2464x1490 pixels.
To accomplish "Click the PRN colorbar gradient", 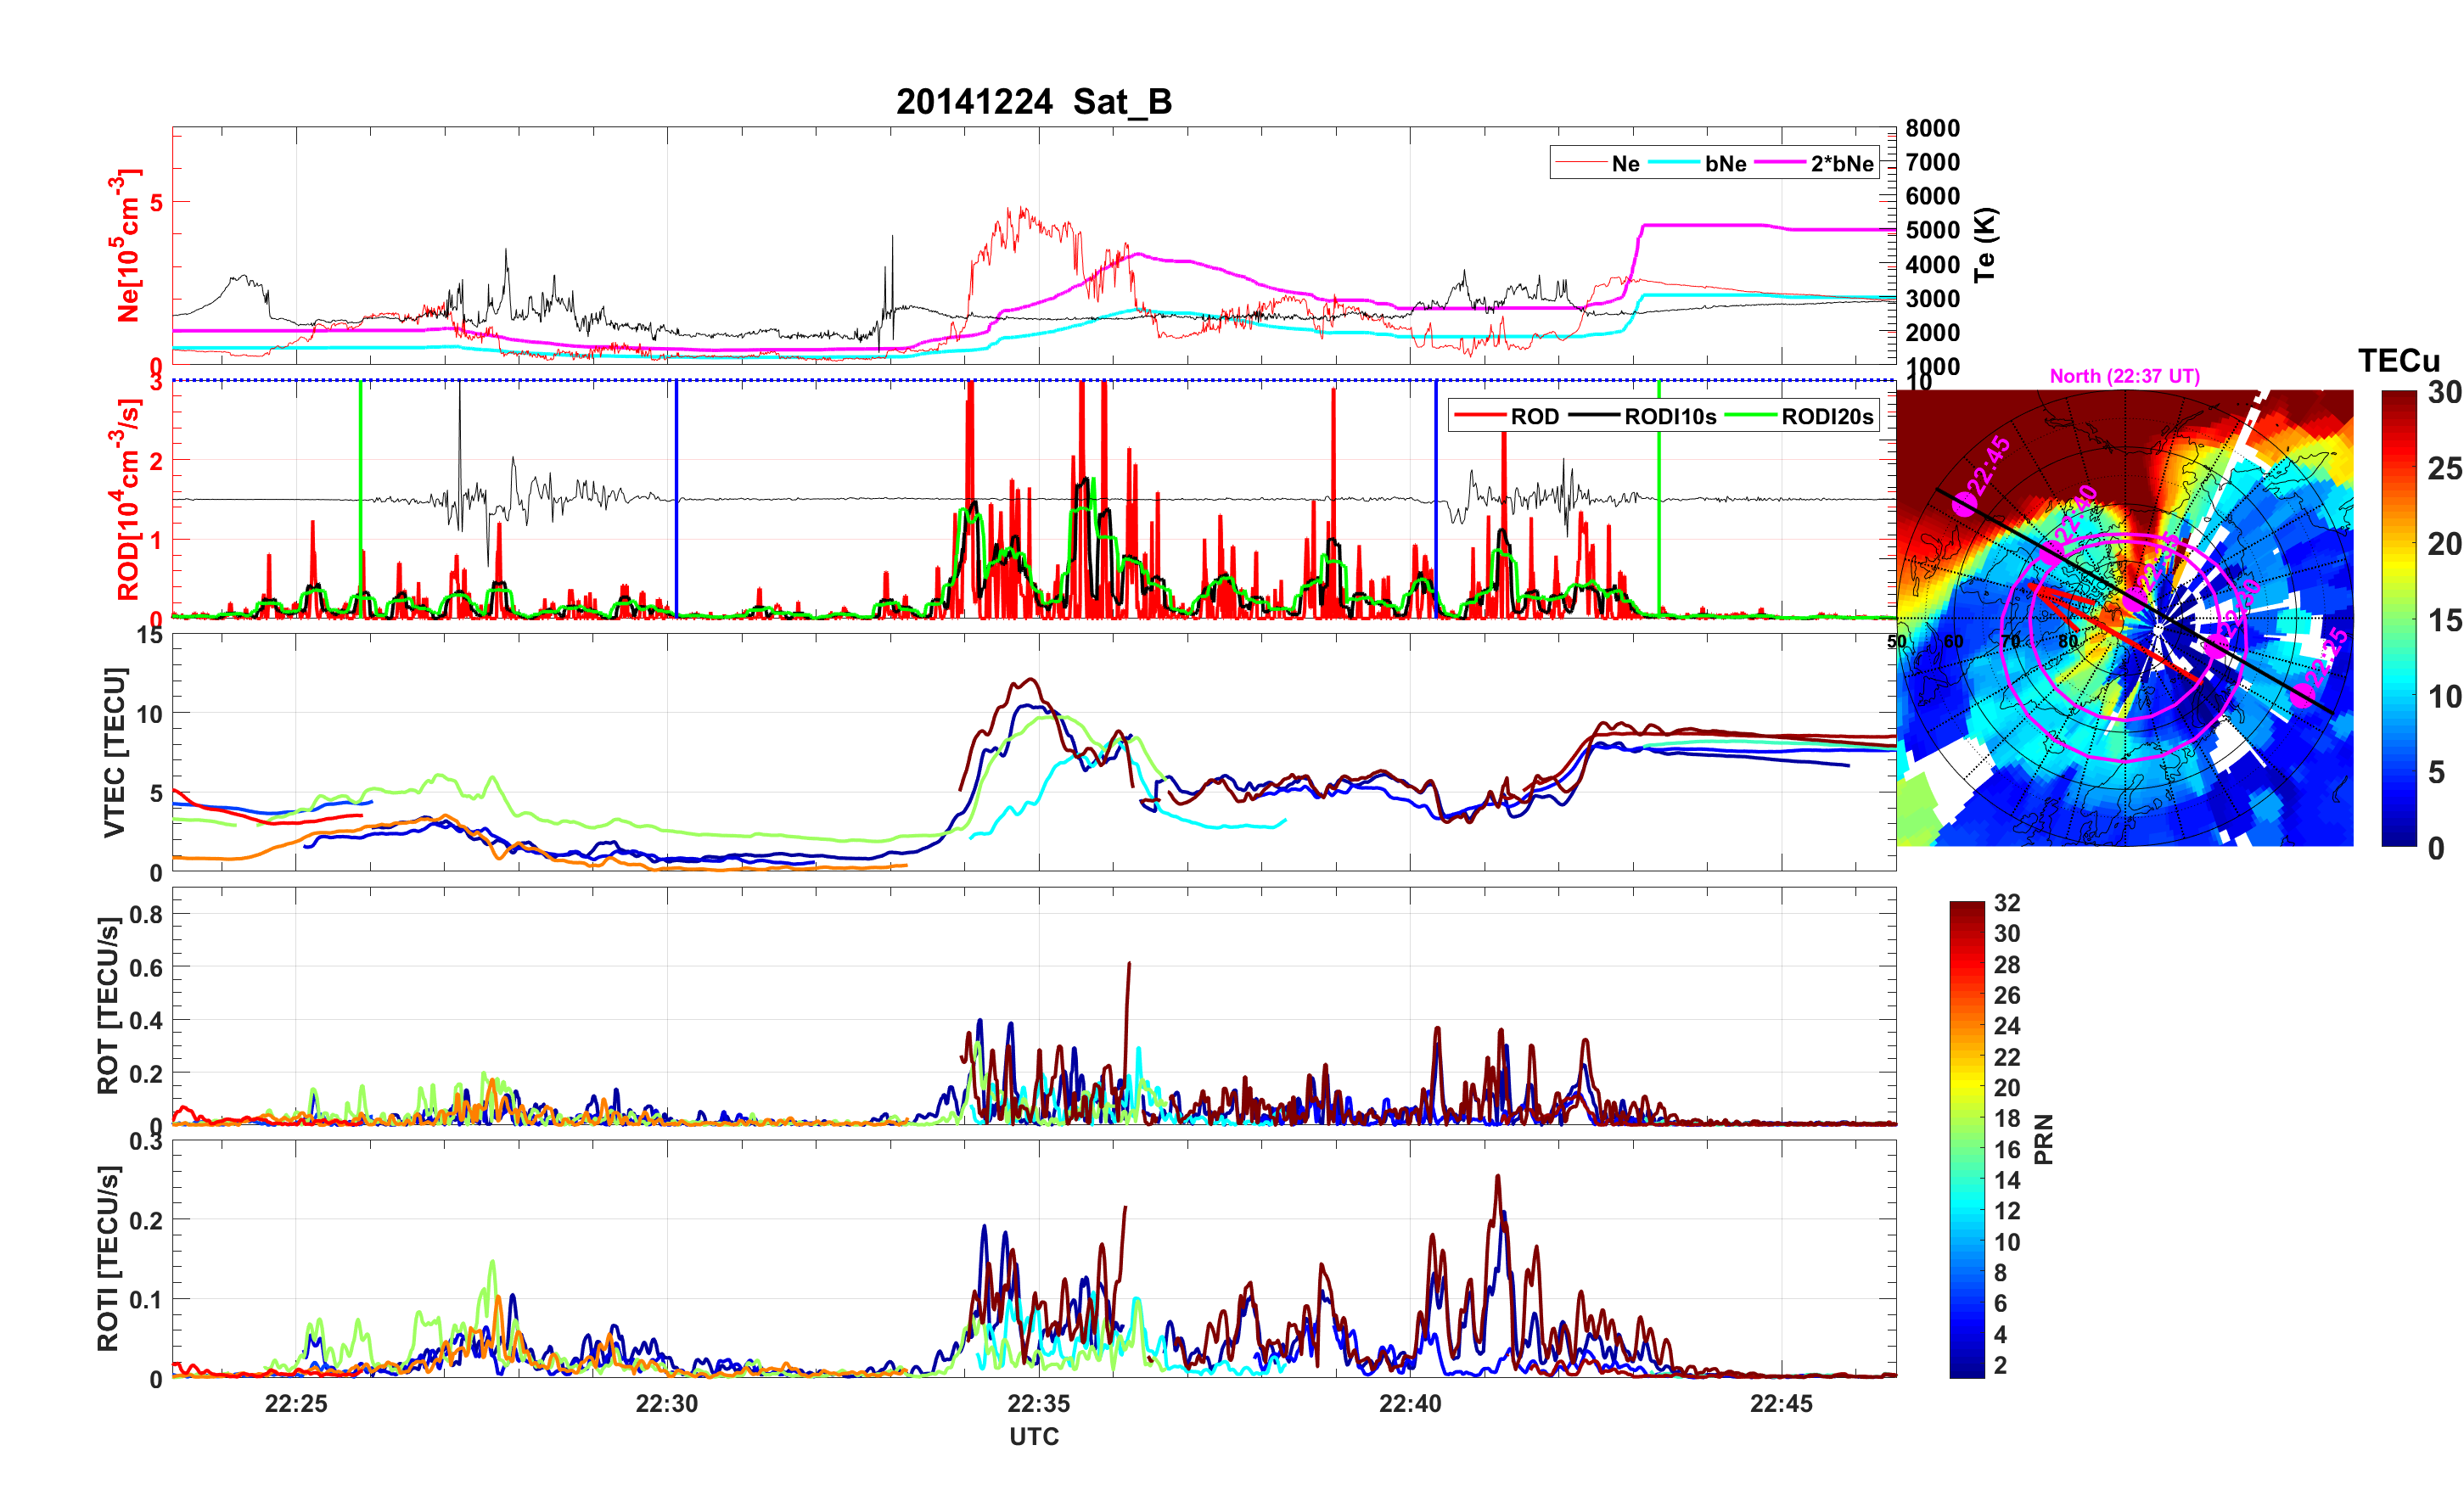I will click(1967, 1140).
